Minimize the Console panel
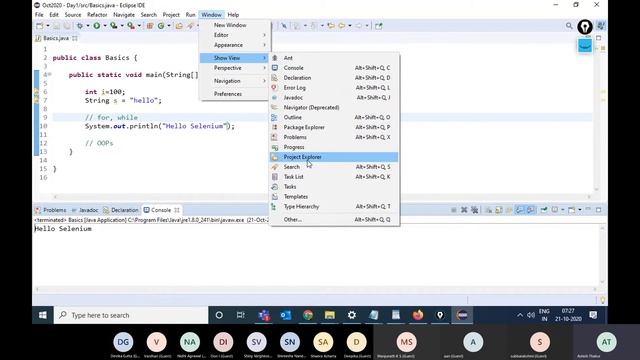This screenshot has width=640, height=360. [x=588, y=209]
